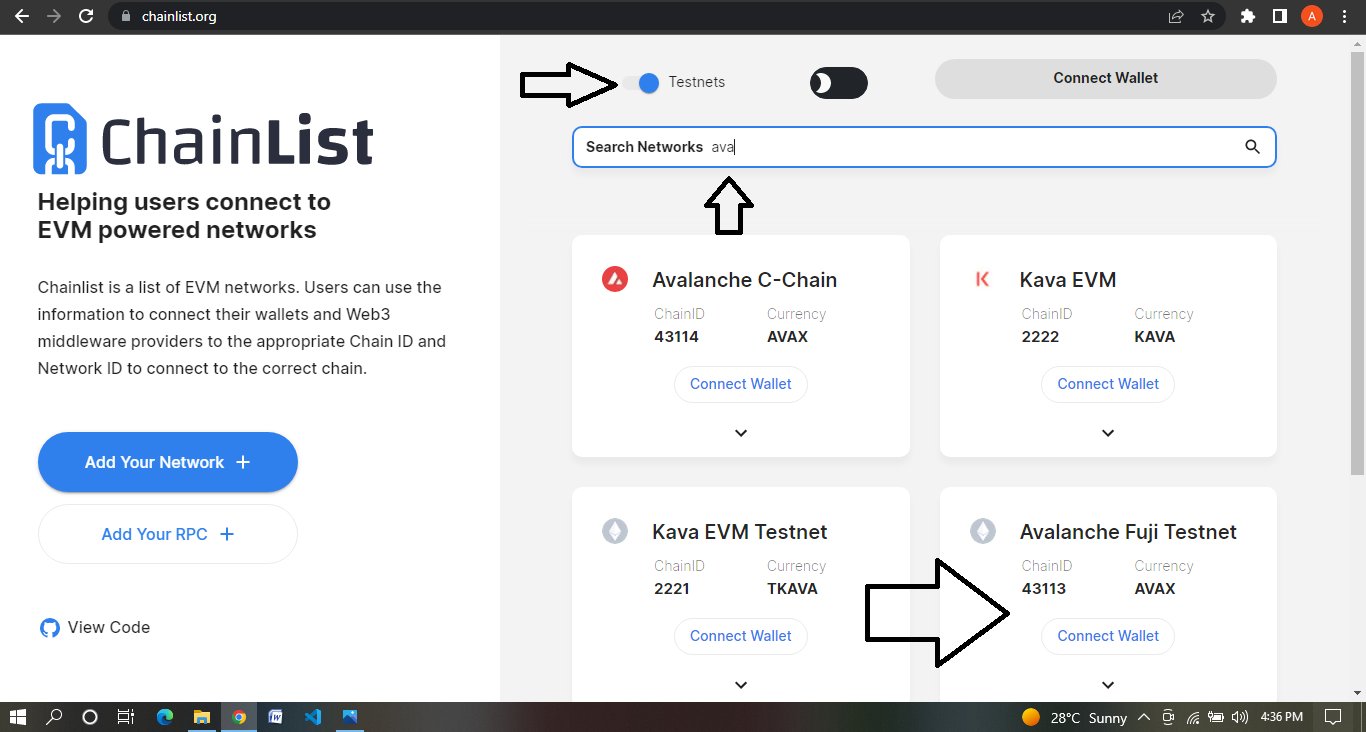The width and height of the screenshot is (1366, 732).
Task: Open Windows search from the taskbar
Action: click(54, 717)
